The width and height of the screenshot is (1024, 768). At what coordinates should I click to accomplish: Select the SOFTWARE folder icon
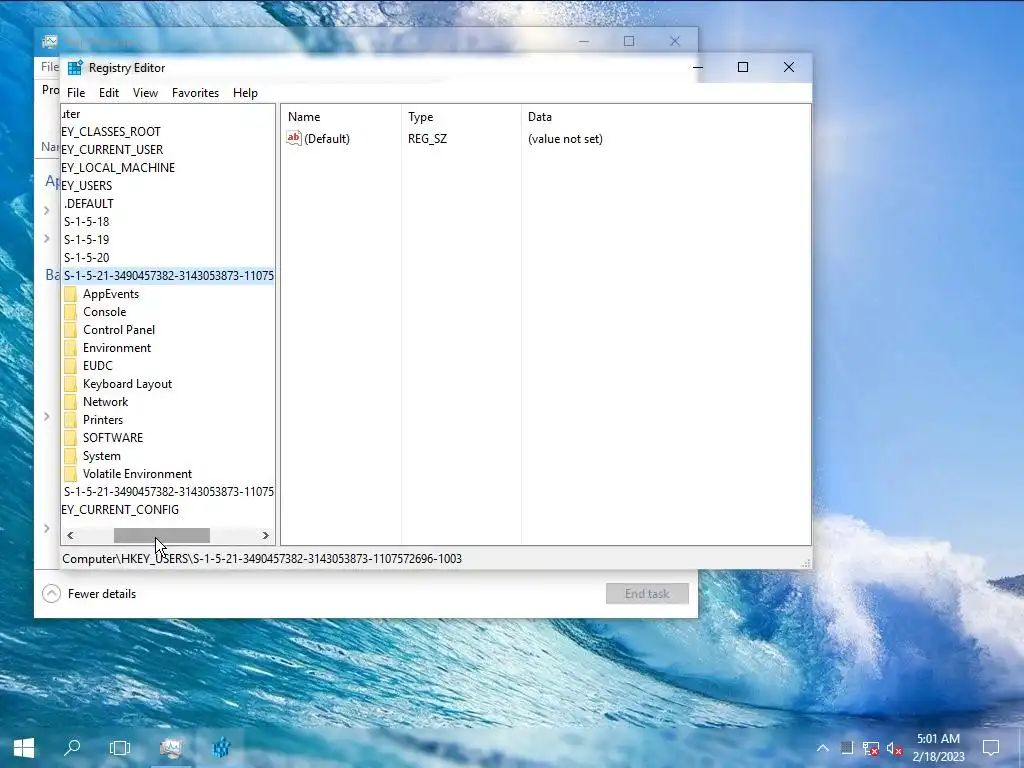coord(71,438)
